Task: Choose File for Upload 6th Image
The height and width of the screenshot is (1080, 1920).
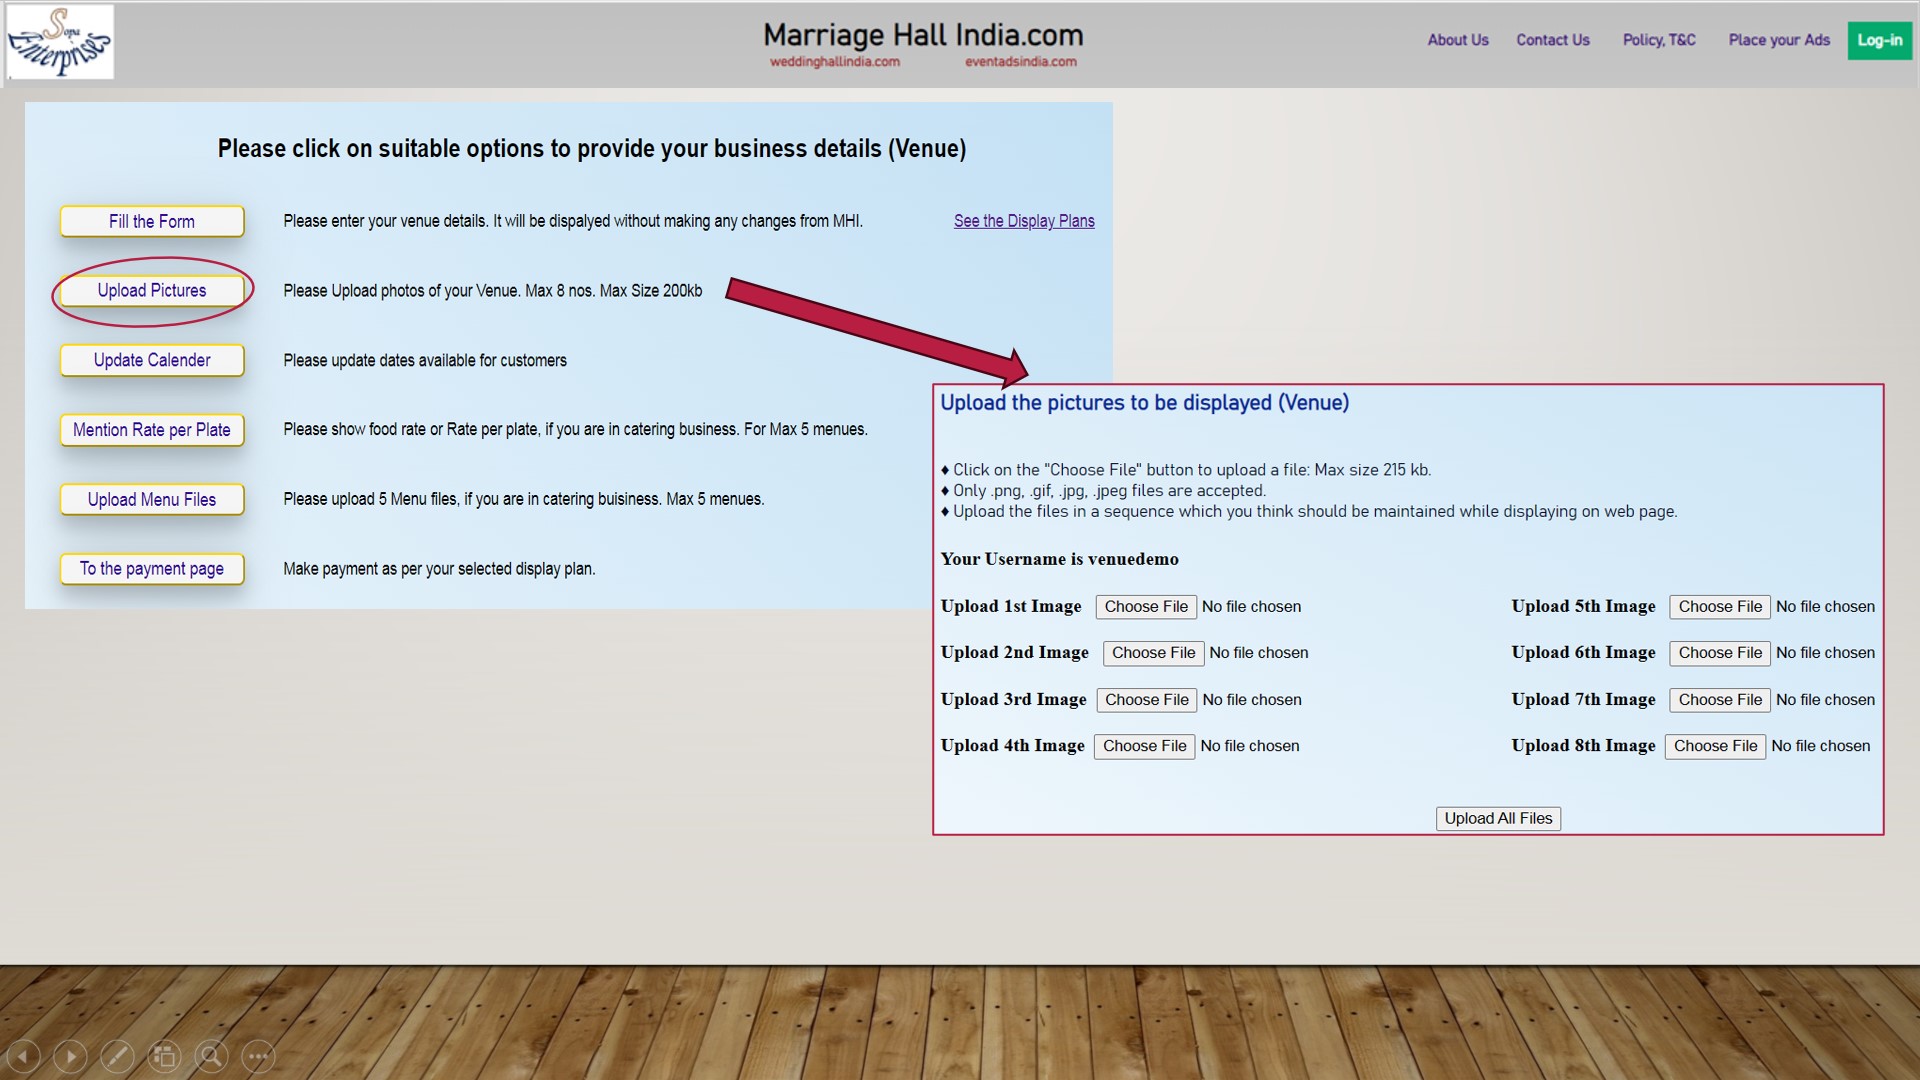Action: click(1720, 653)
